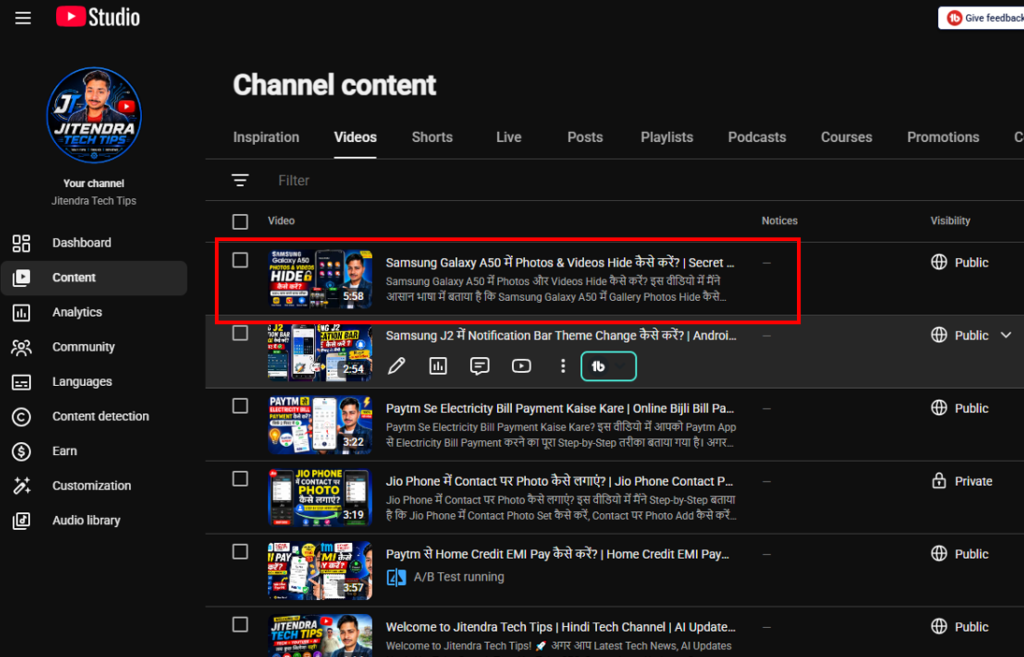Edit details pencil icon for Samsung J2 video

(396, 366)
